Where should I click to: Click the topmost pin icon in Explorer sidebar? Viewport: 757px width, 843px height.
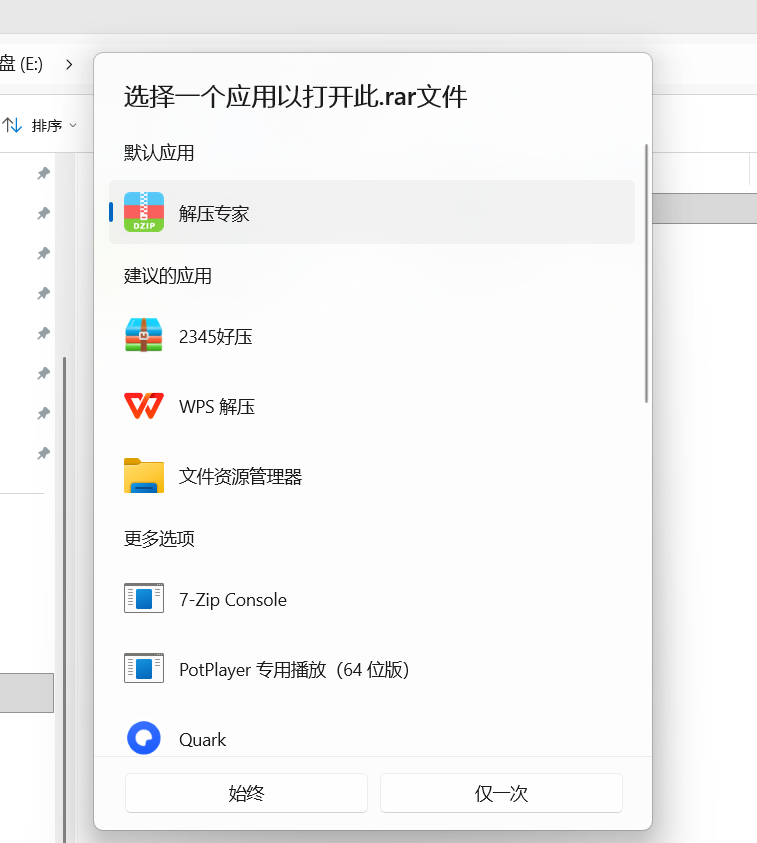[44, 173]
